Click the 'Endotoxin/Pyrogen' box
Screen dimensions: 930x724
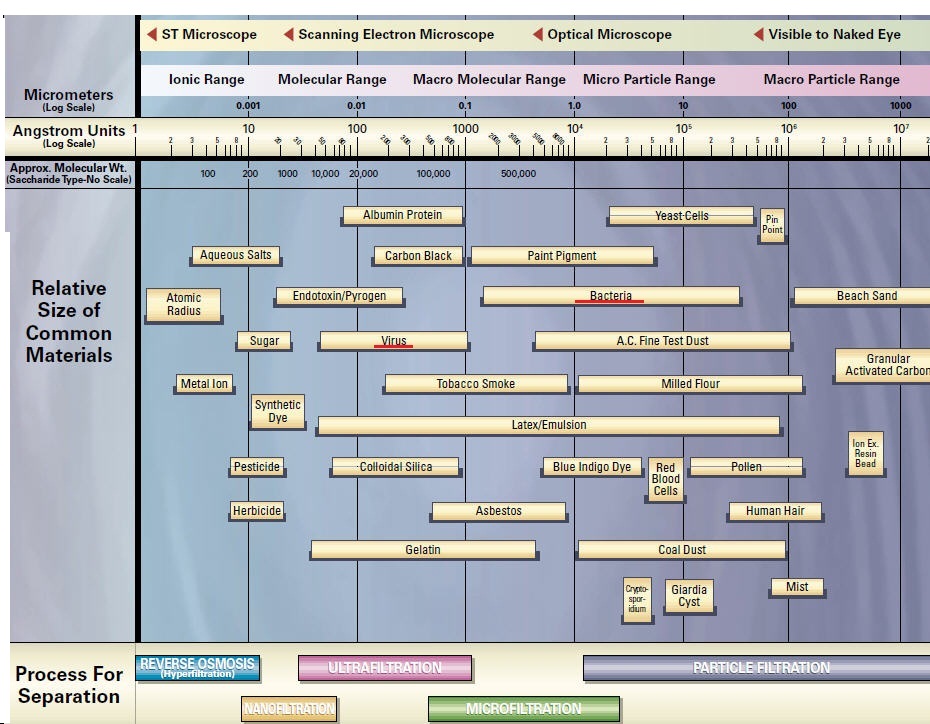point(339,296)
